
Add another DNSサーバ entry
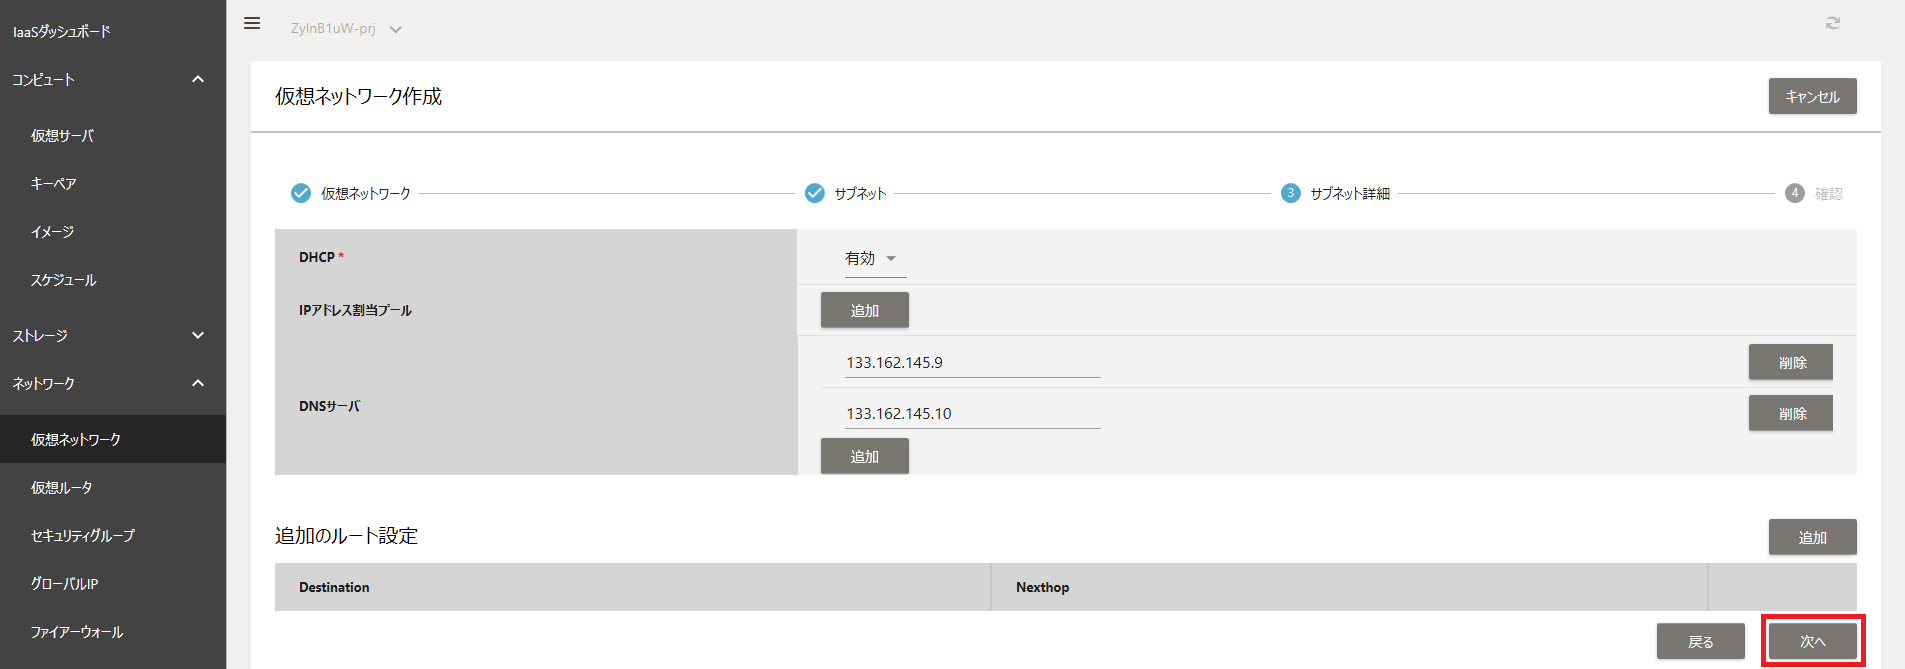pos(864,456)
